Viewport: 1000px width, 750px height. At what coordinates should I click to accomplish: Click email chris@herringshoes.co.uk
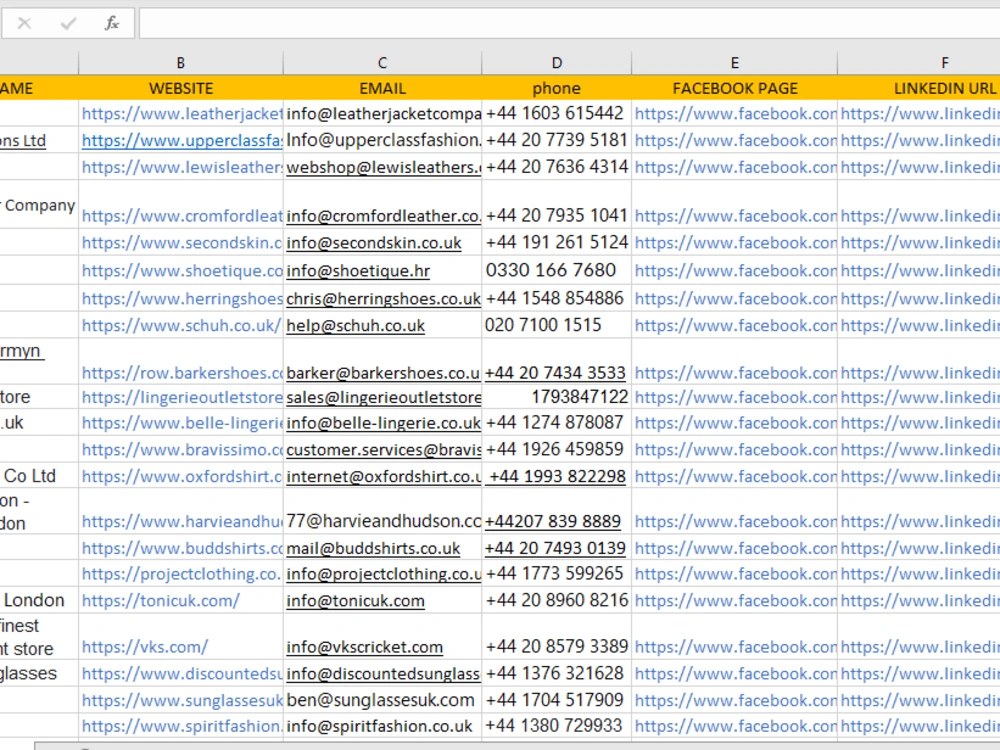tap(383, 298)
